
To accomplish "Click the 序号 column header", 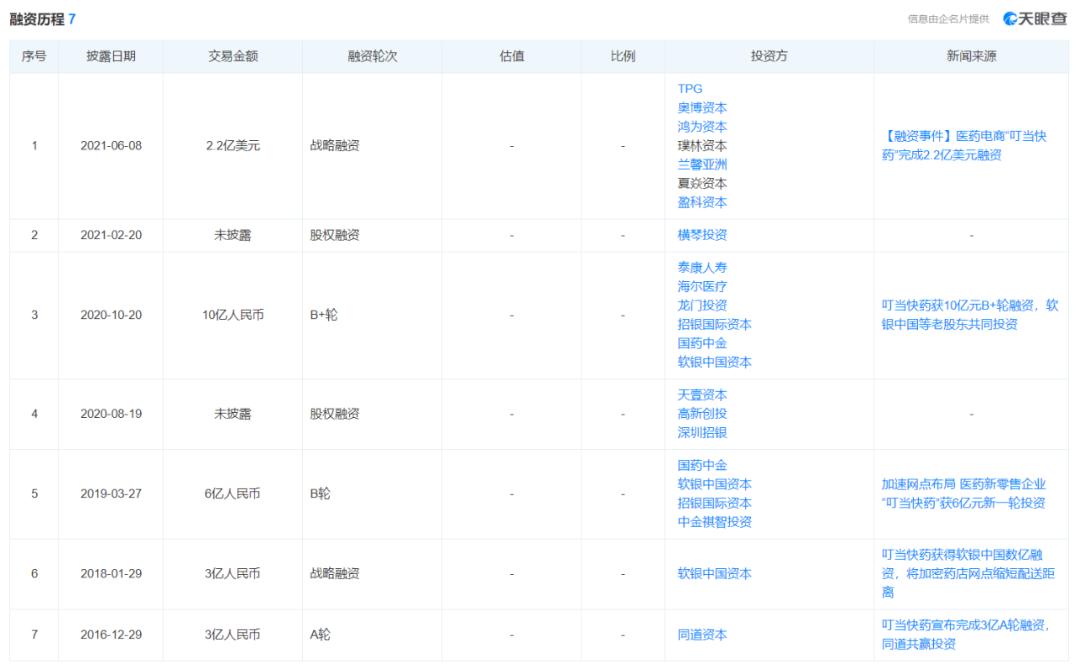I will [34, 56].
